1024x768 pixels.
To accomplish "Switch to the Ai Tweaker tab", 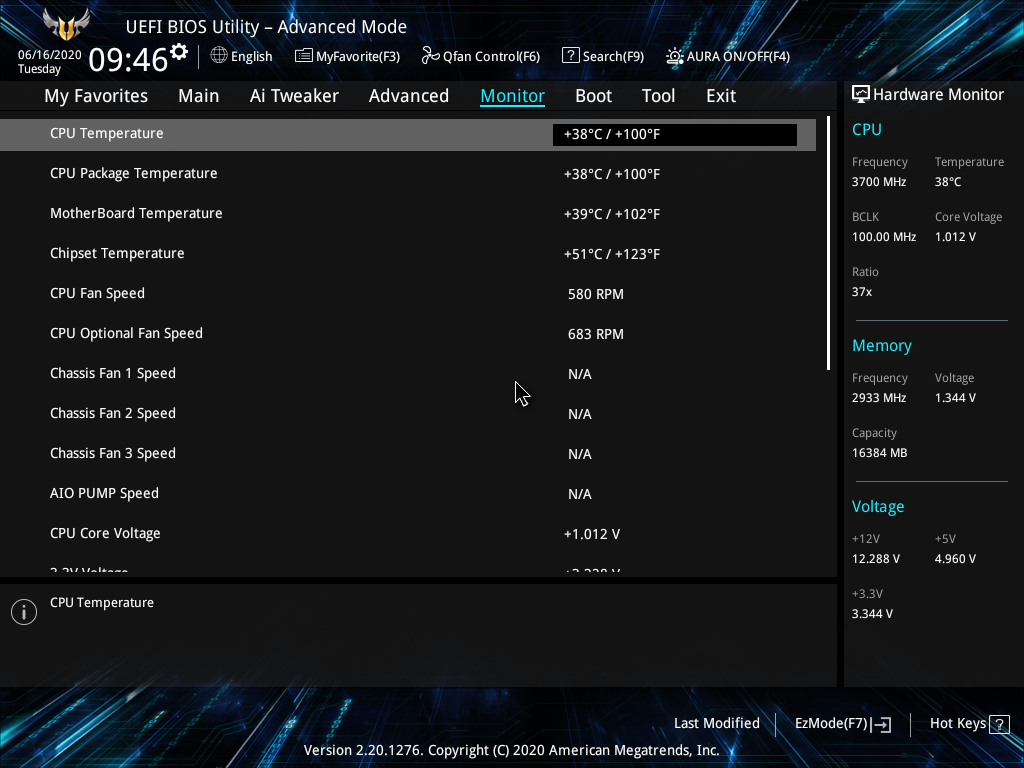I will (294, 95).
